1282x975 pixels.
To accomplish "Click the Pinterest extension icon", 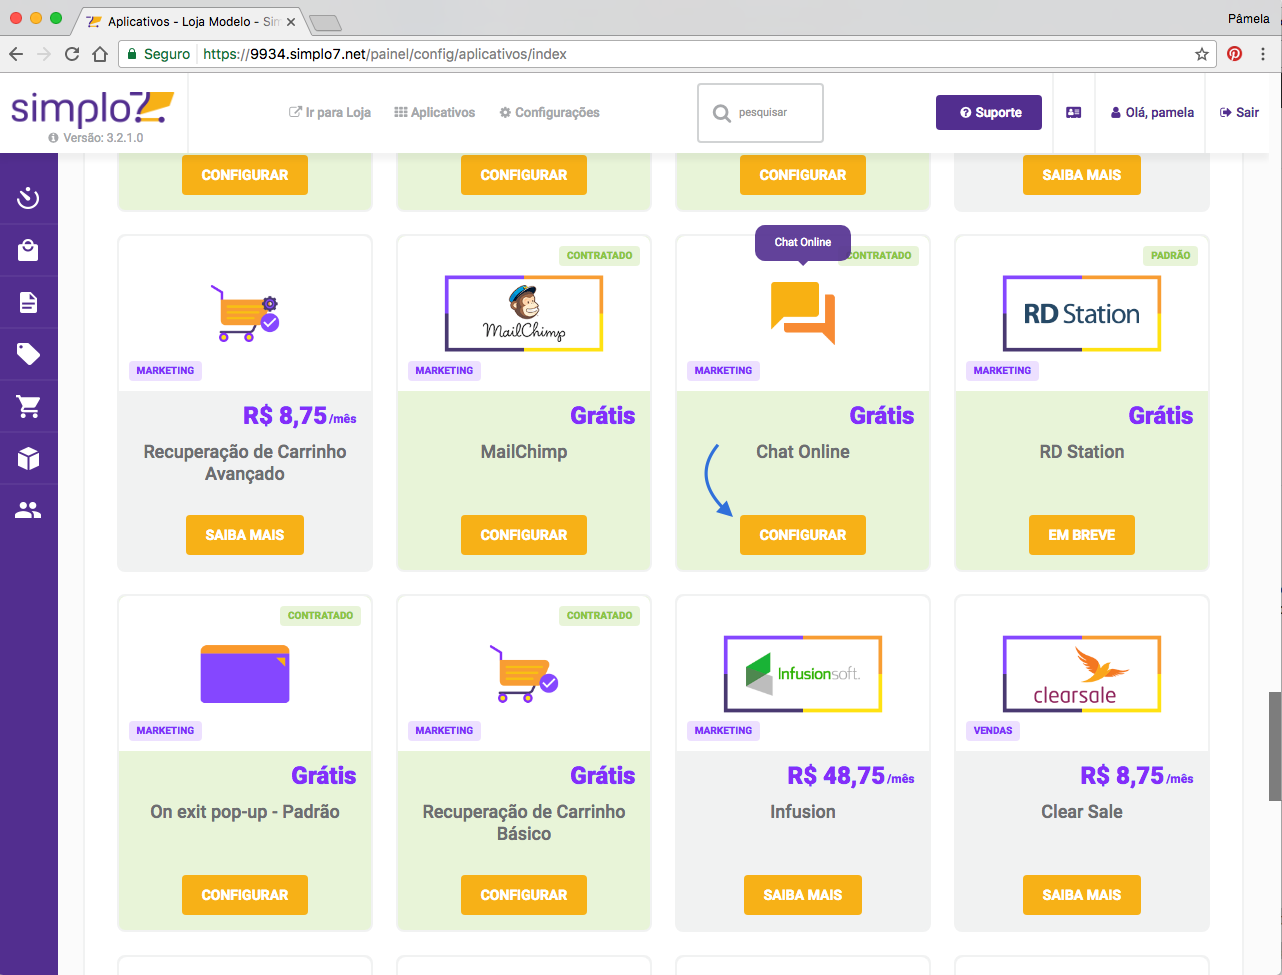I will point(1235,54).
